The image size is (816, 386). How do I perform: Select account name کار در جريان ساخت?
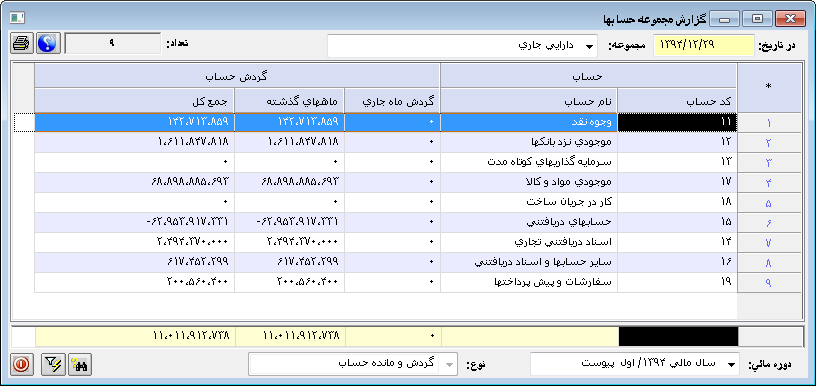pos(529,202)
